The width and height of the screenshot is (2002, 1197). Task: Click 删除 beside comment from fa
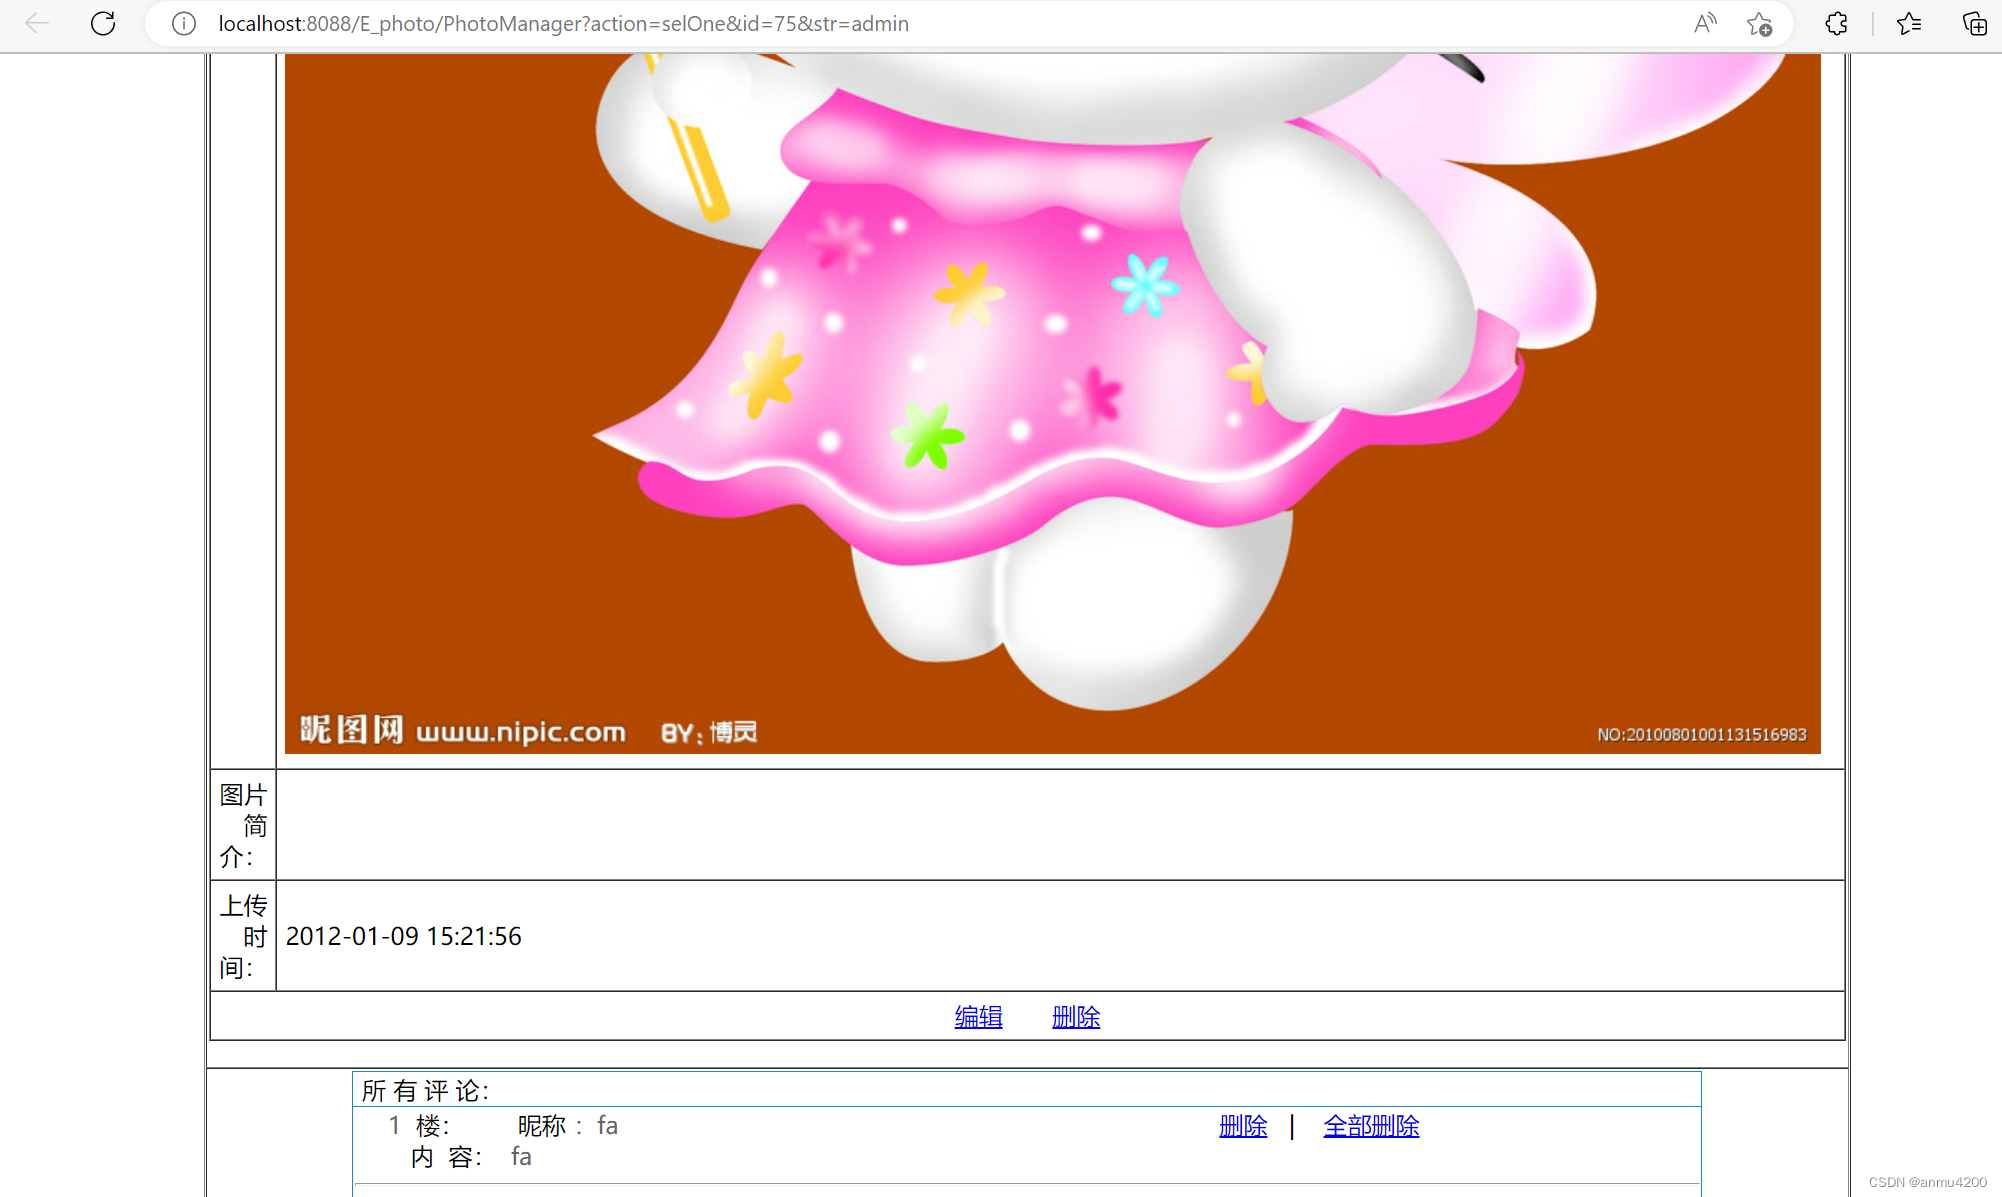1242,1125
